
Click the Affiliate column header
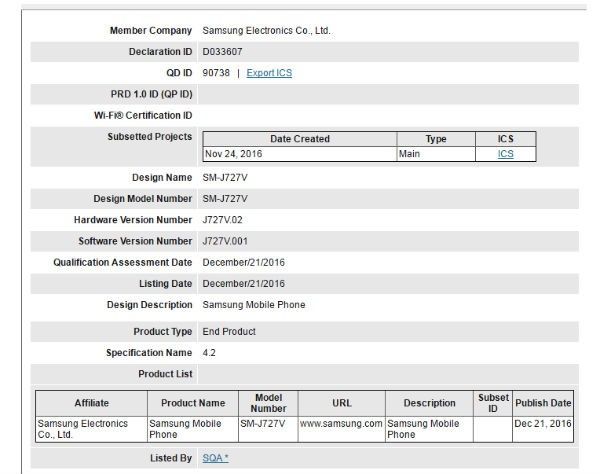(x=91, y=403)
